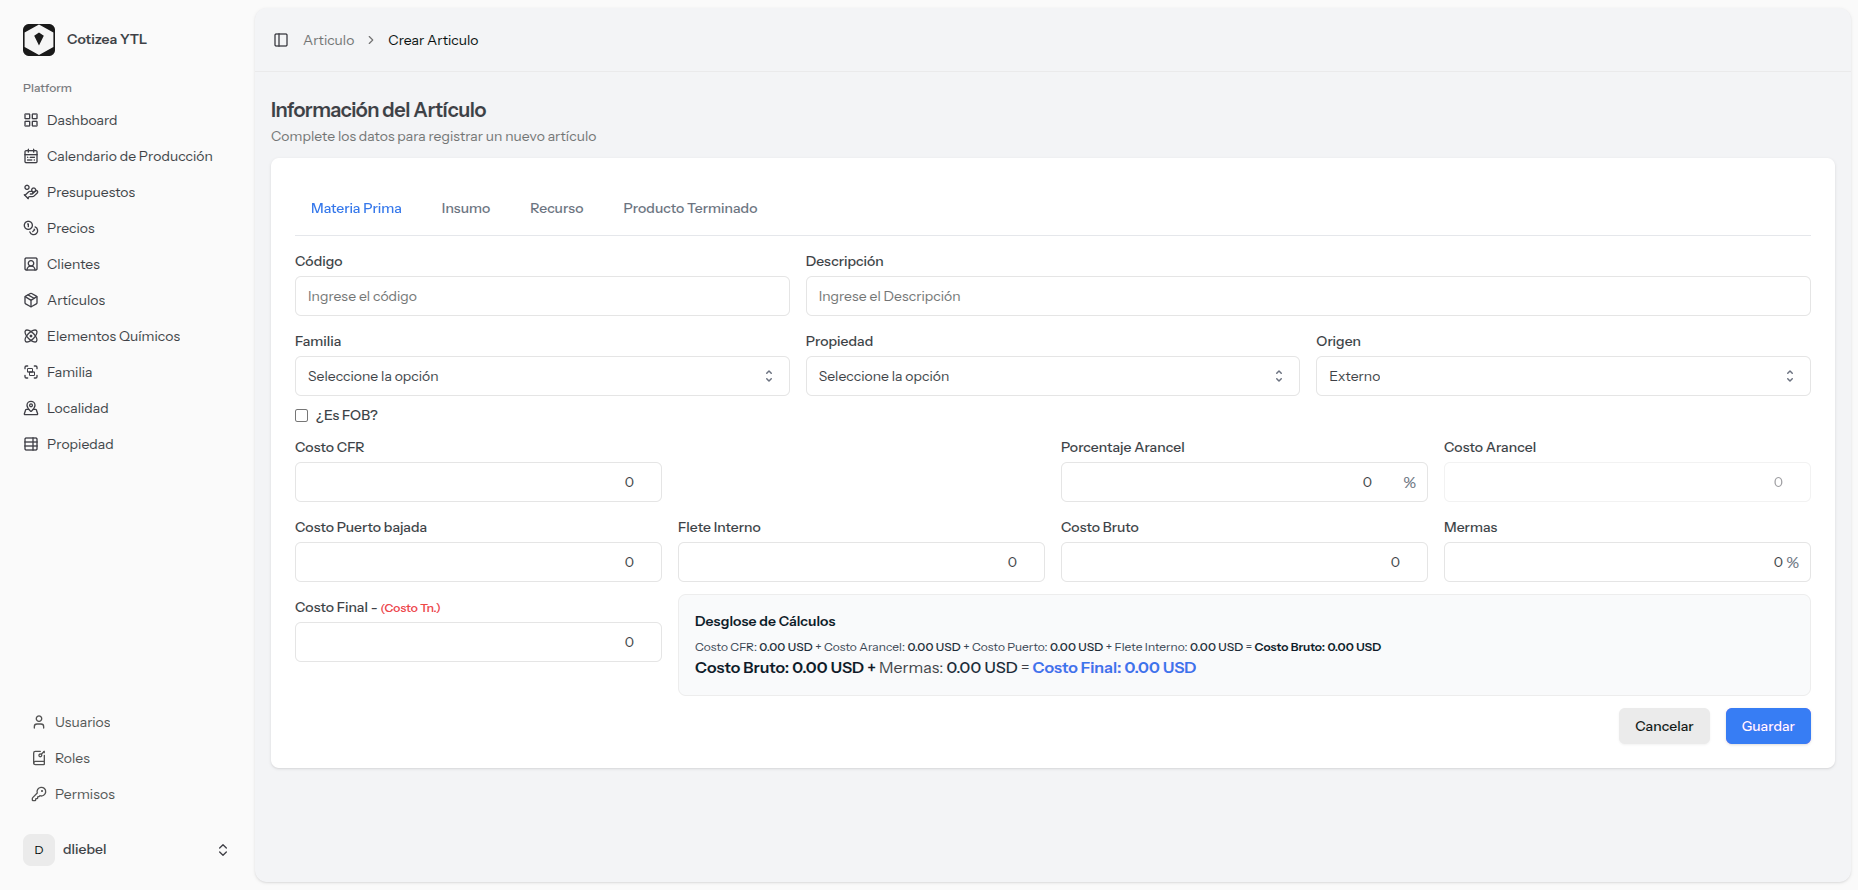This screenshot has width=1858, height=890.
Task: Toggle the sidebar panel icon
Action: tap(281, 40)
